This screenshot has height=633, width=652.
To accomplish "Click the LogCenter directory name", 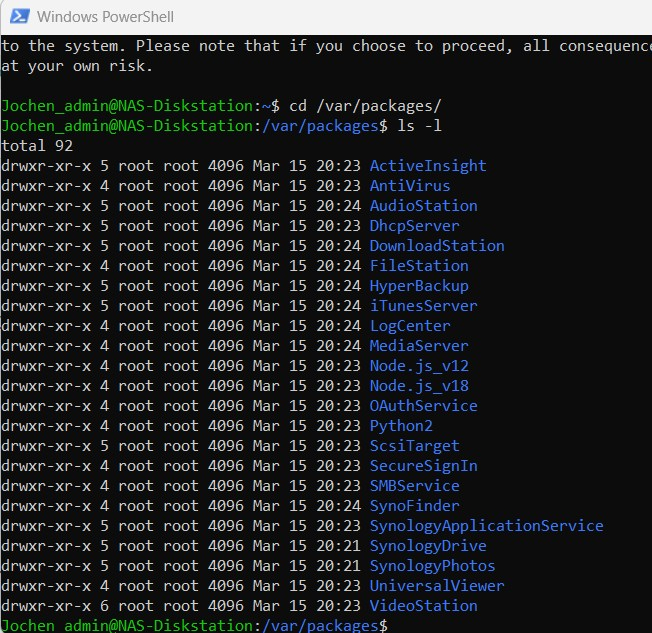I will pyautogui.click(x=410, y=326).
